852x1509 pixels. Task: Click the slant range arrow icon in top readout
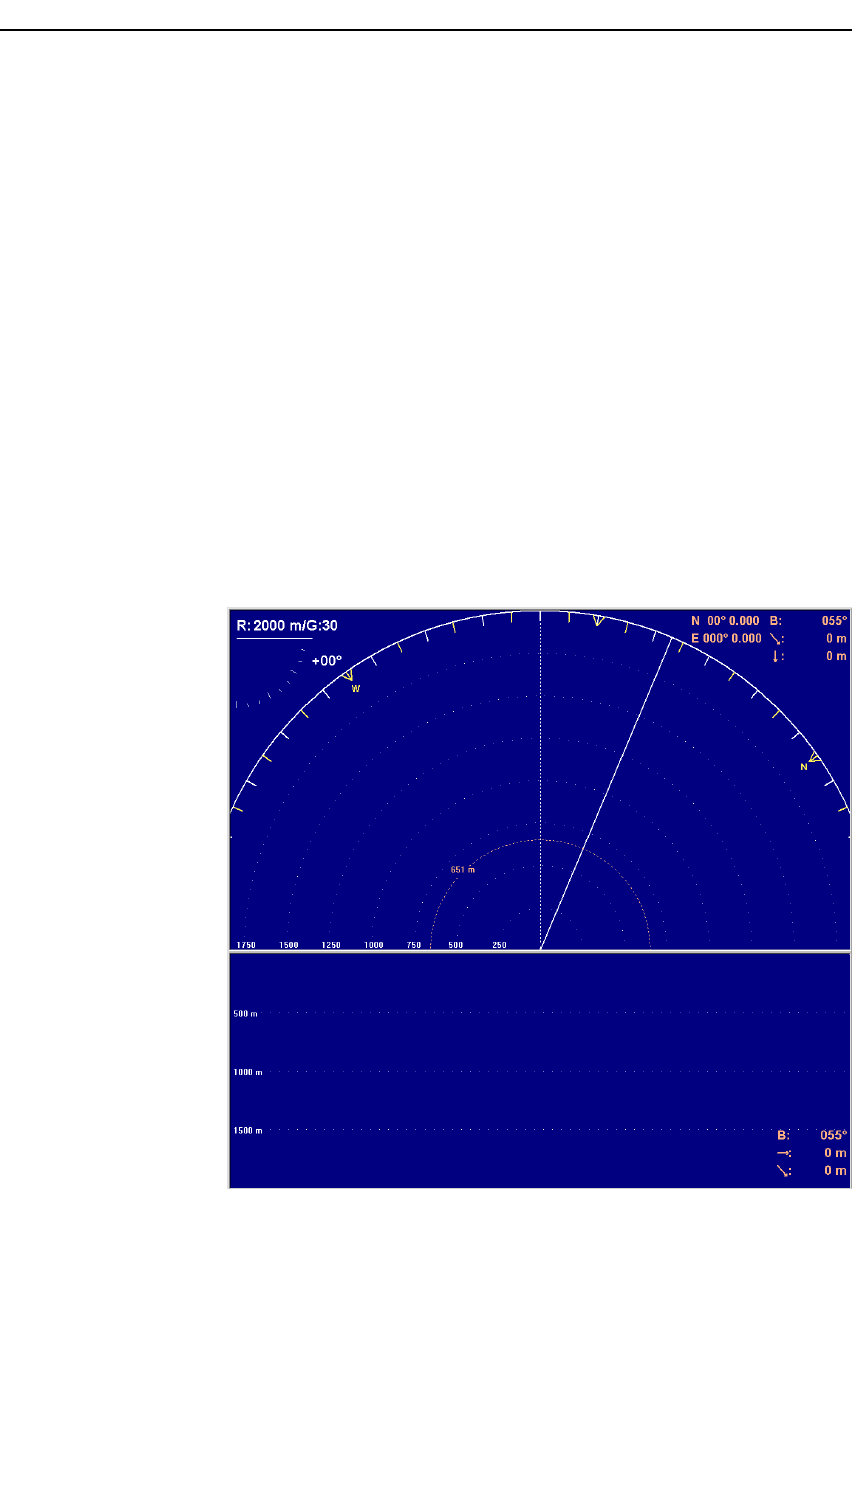[x=776, y=638]
